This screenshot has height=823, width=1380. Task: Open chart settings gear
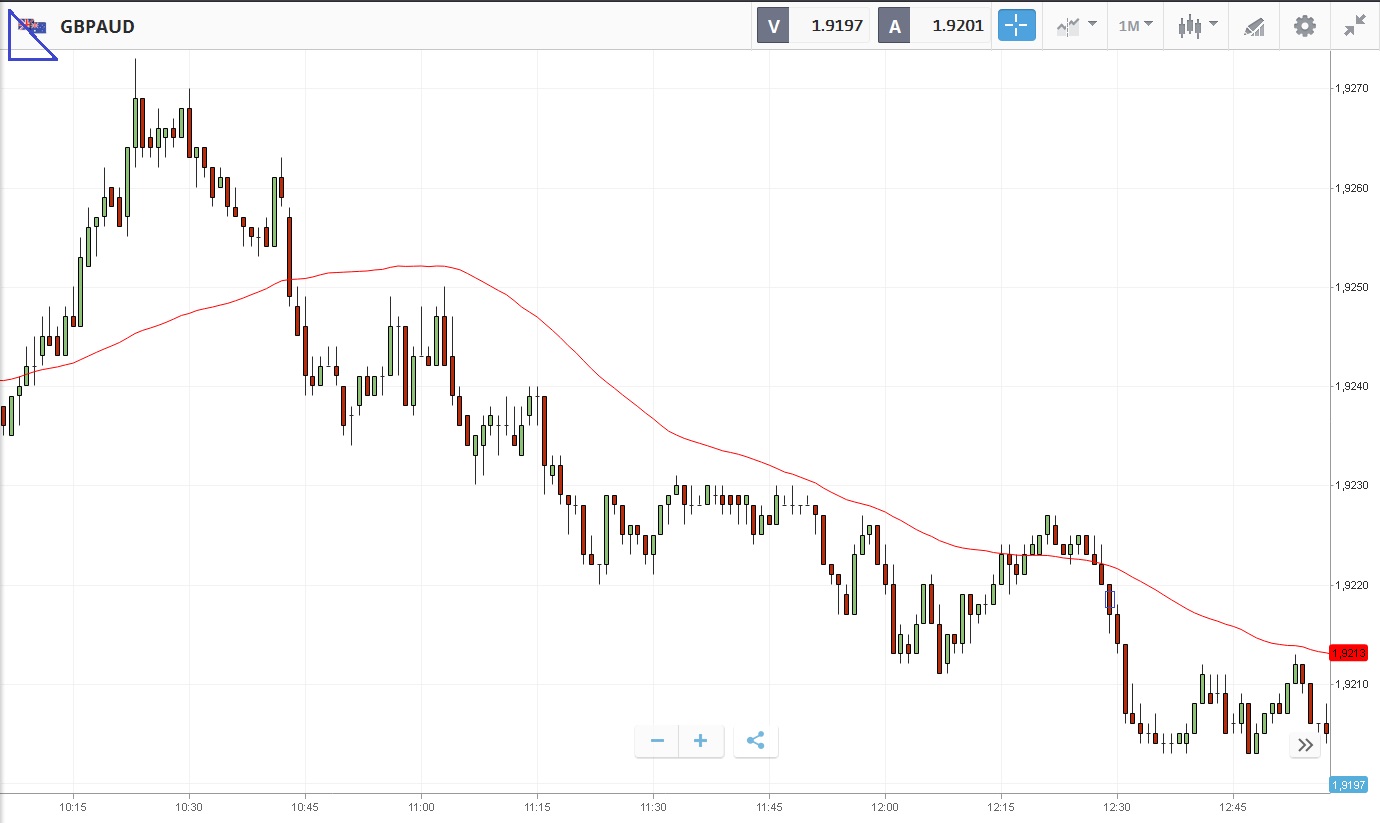(1305, 26)
